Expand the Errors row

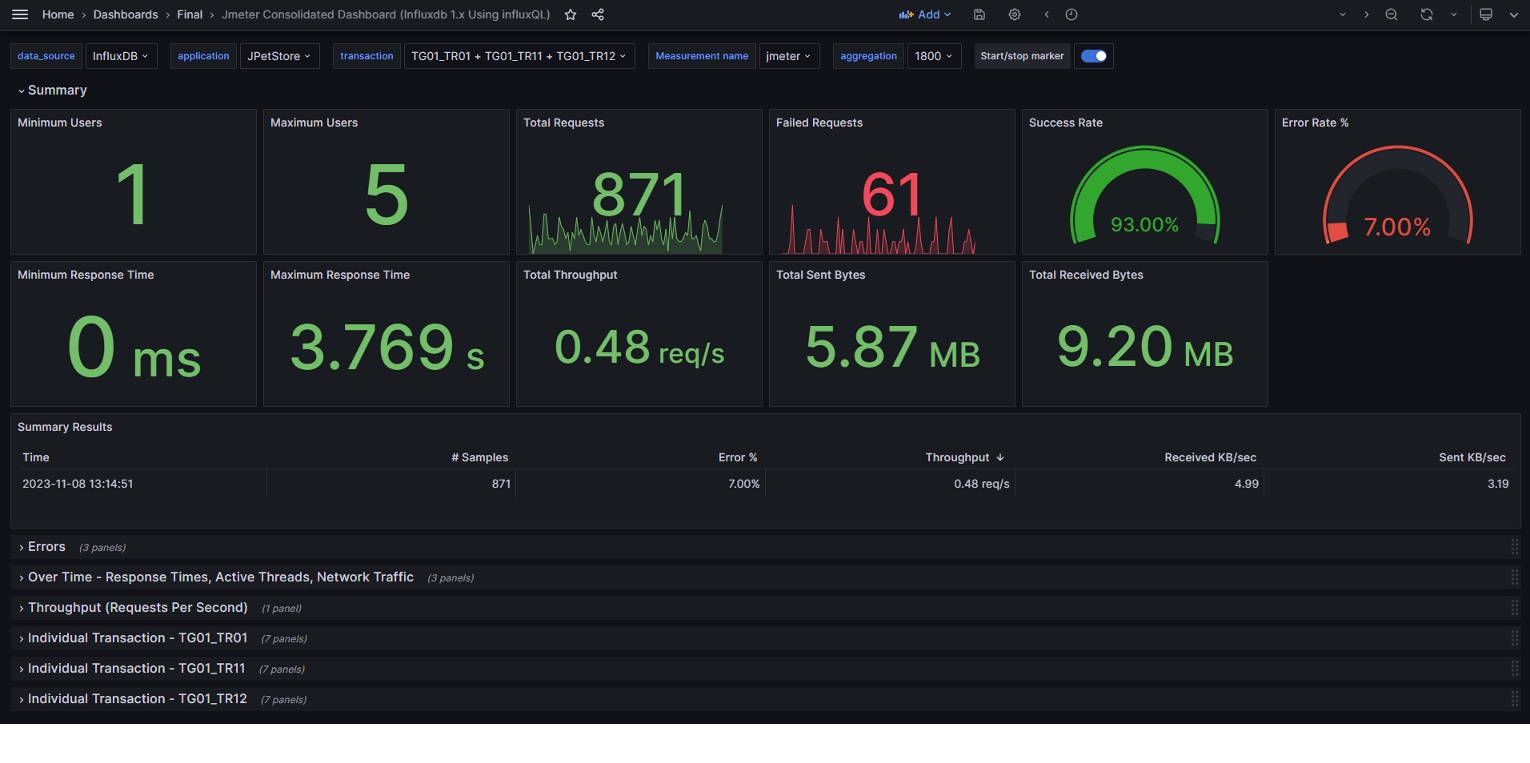46,547
